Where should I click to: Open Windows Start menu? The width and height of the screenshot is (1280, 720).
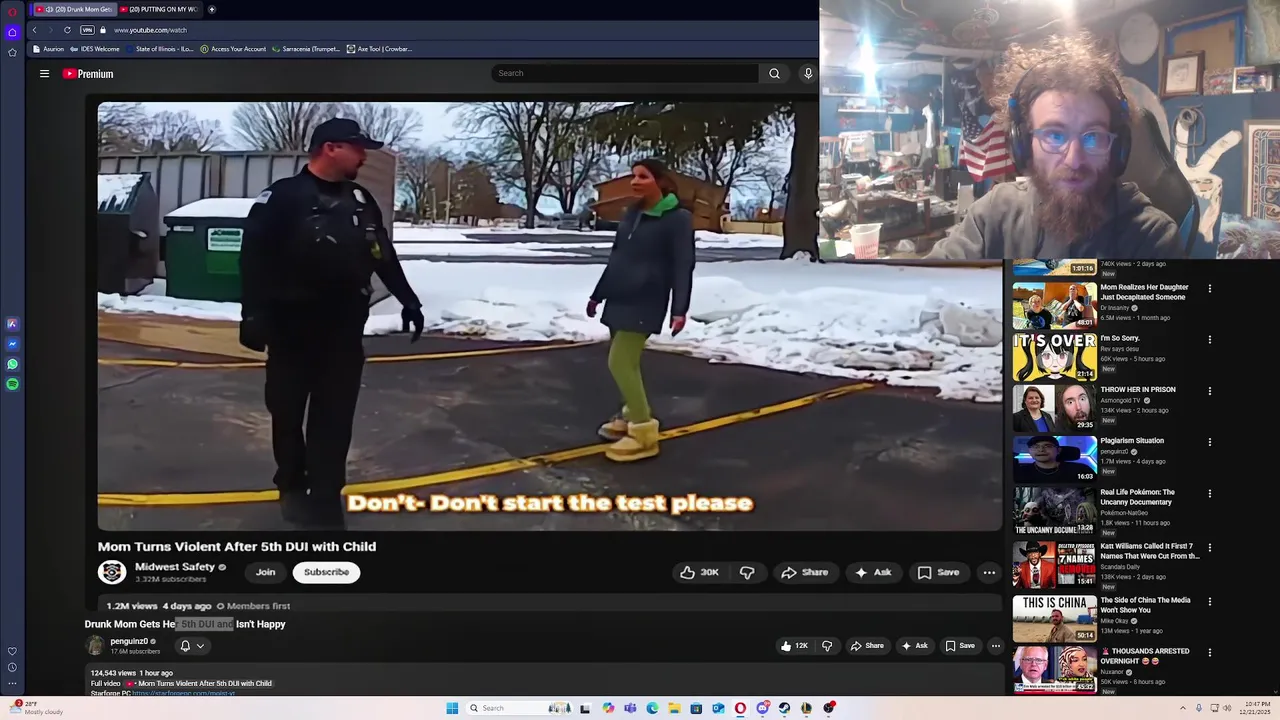click(452, 708)
